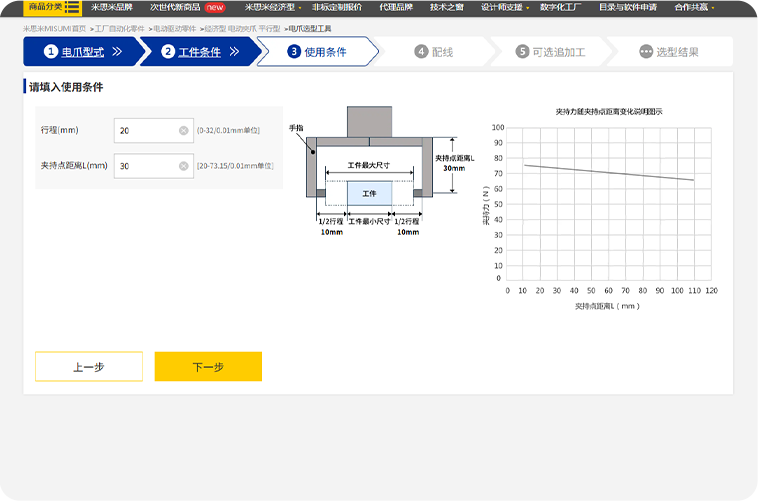Go to the 电爪型式 step tab
Image resolution: width=759 pixels, height=501 pixels.
(83, 52)
